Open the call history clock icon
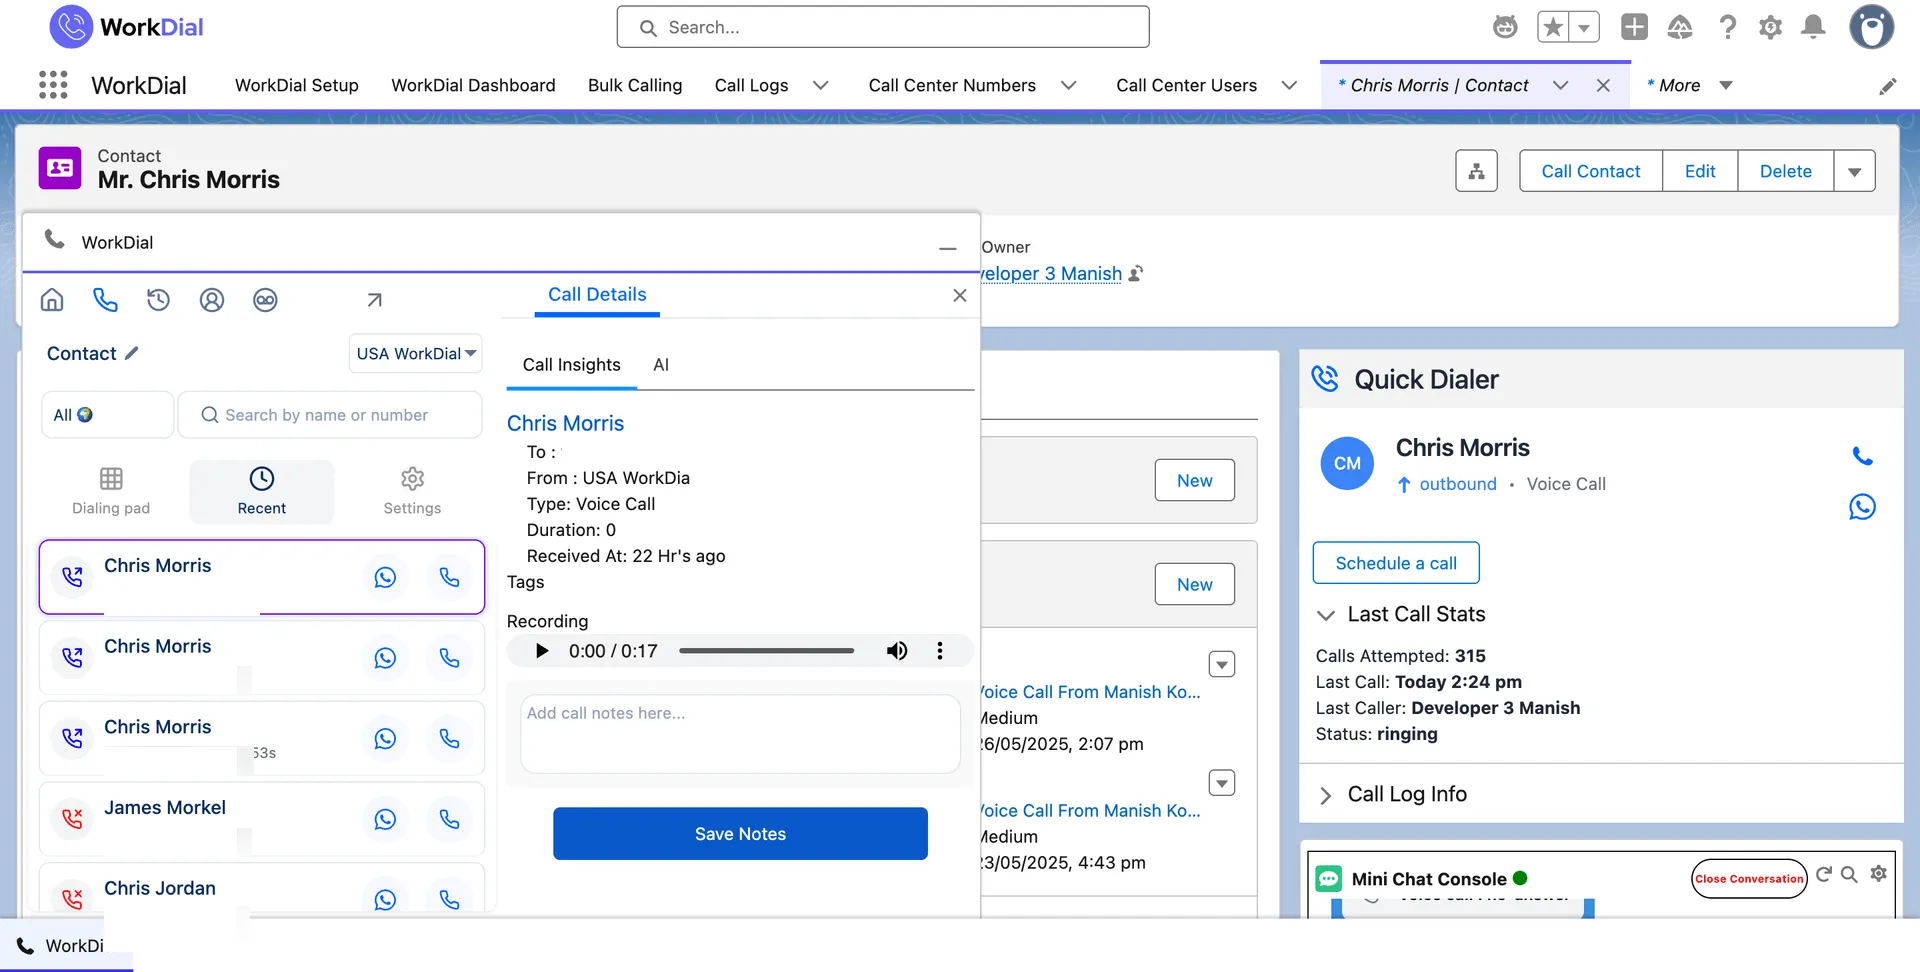 (x=158, y=300)
